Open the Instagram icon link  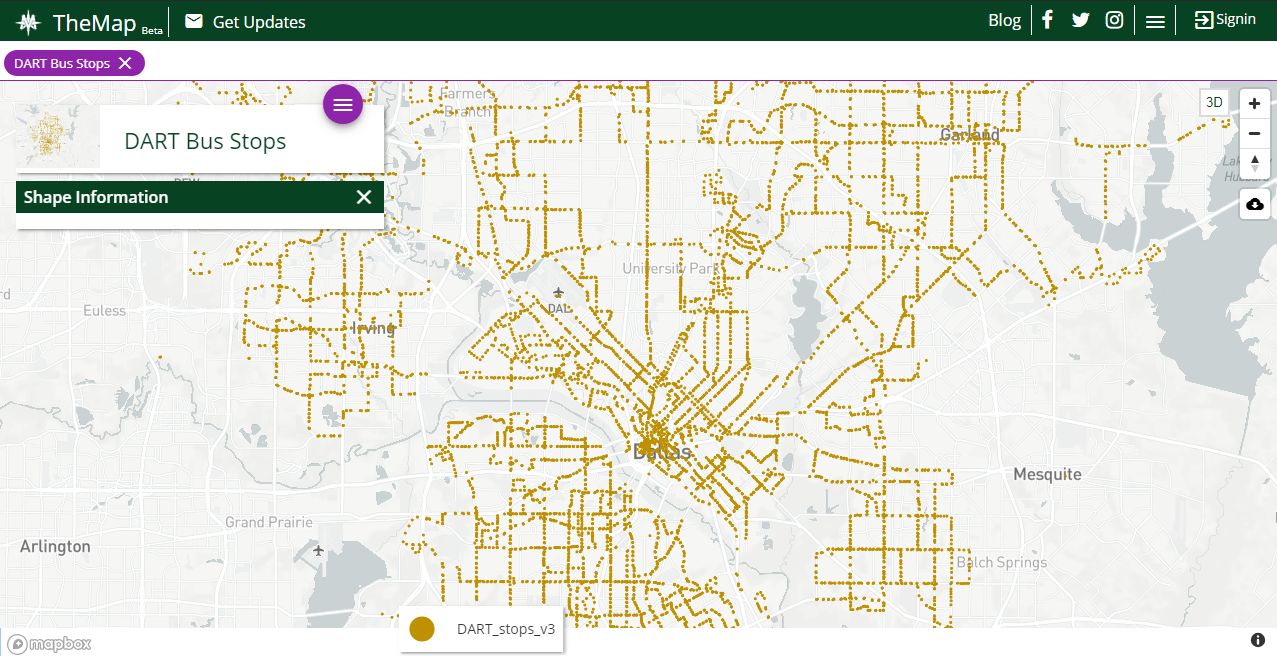point(1114,20)
